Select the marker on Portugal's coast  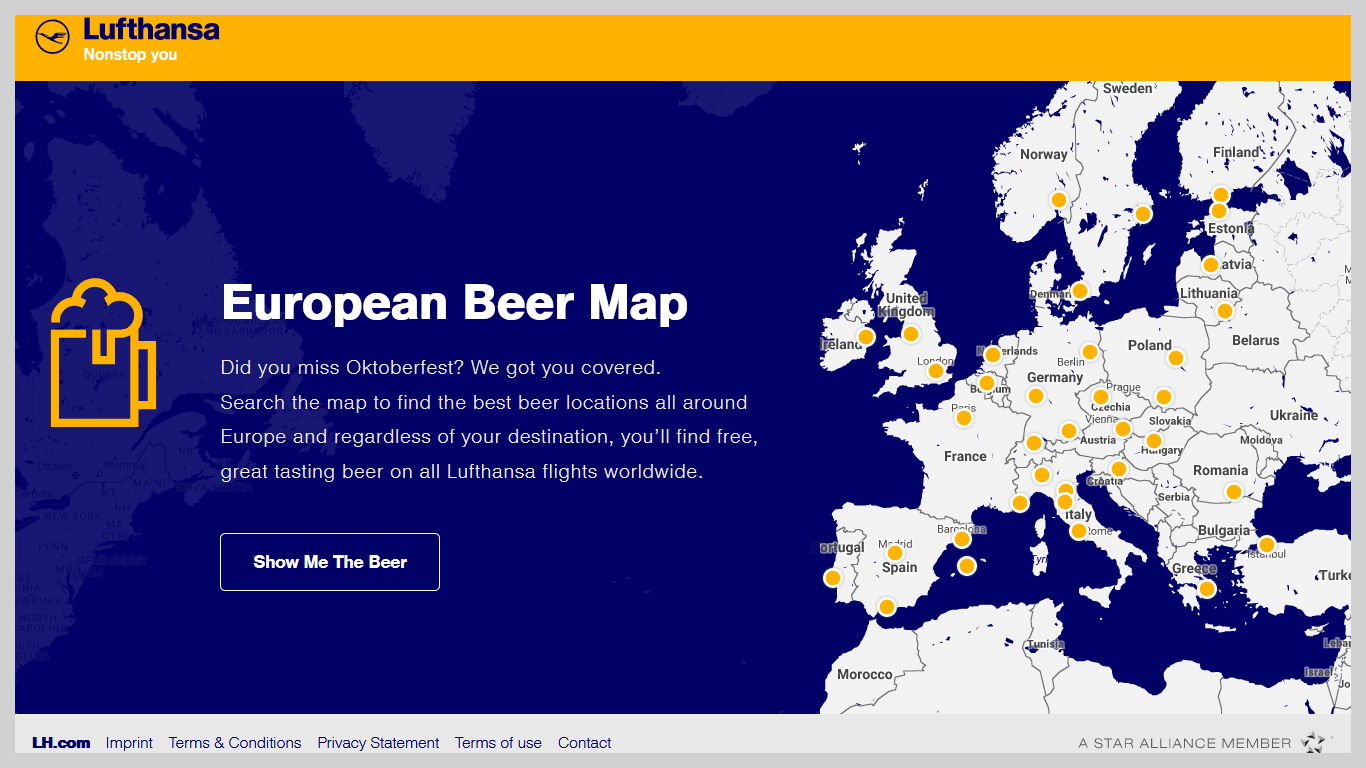pyautogui.click(x=832, y=578)
